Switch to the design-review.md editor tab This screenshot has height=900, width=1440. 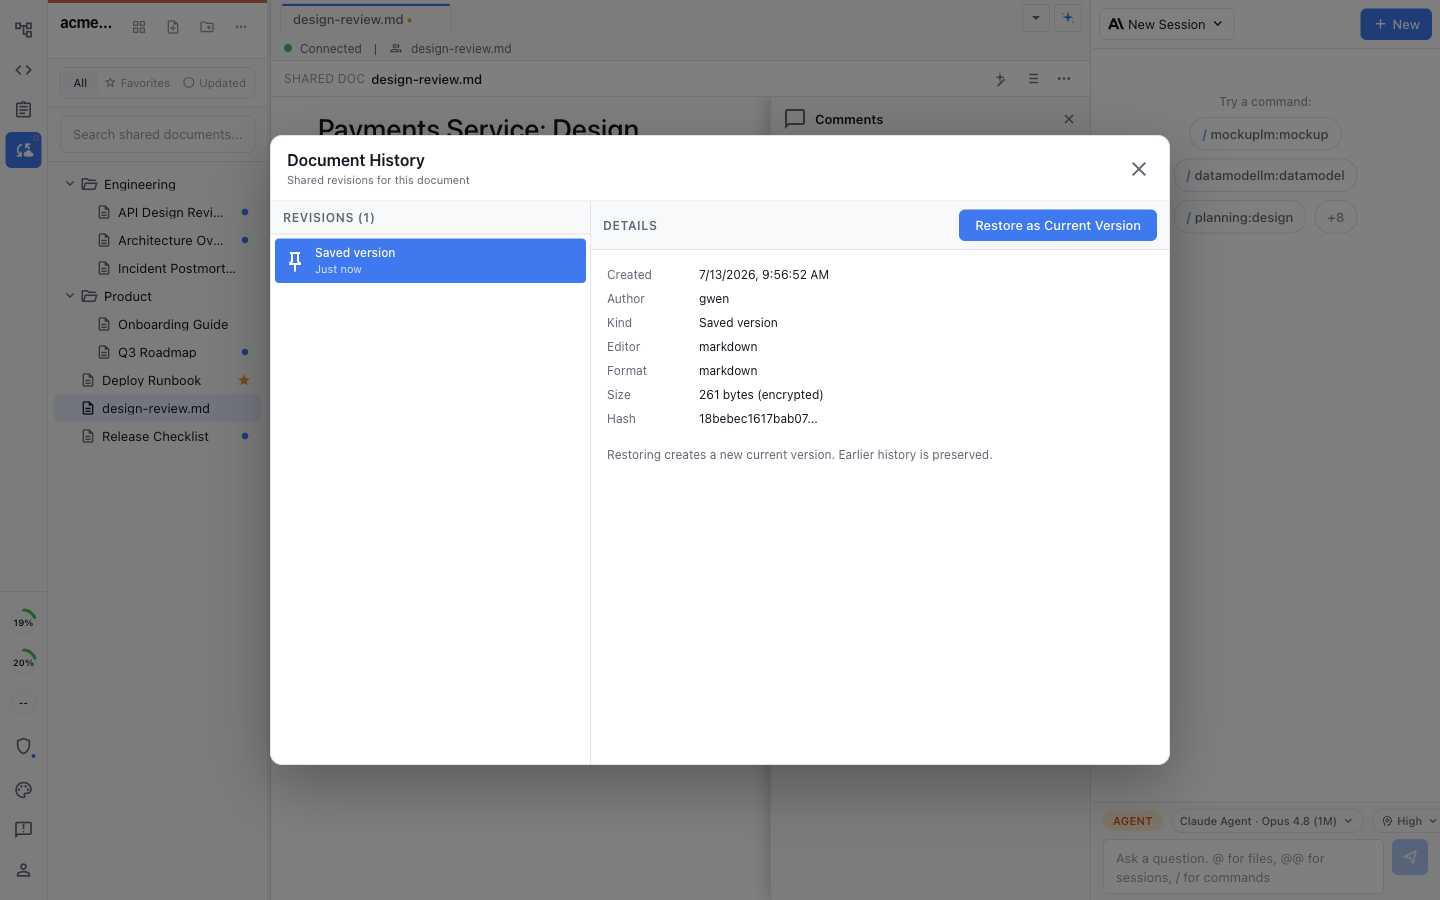(x=365, y=19)
